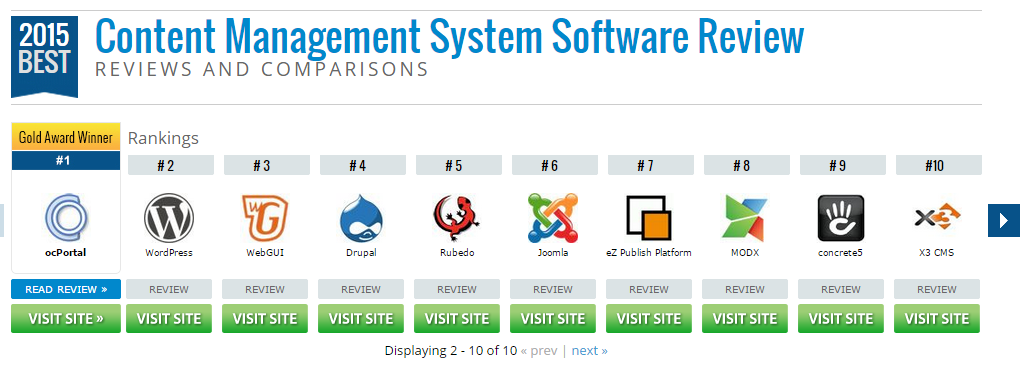This screenshot has width=1033, height=379.
Task: Click the Drupal name label
Action: (361, 252)
